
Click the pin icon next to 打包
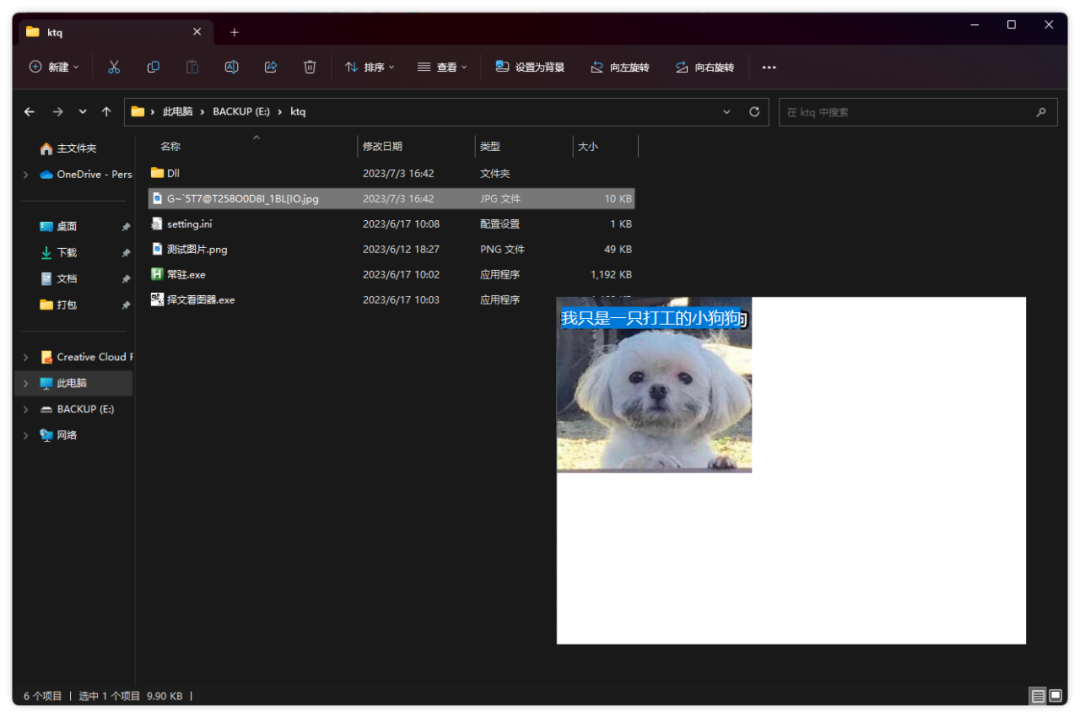(x=125, y=305)
